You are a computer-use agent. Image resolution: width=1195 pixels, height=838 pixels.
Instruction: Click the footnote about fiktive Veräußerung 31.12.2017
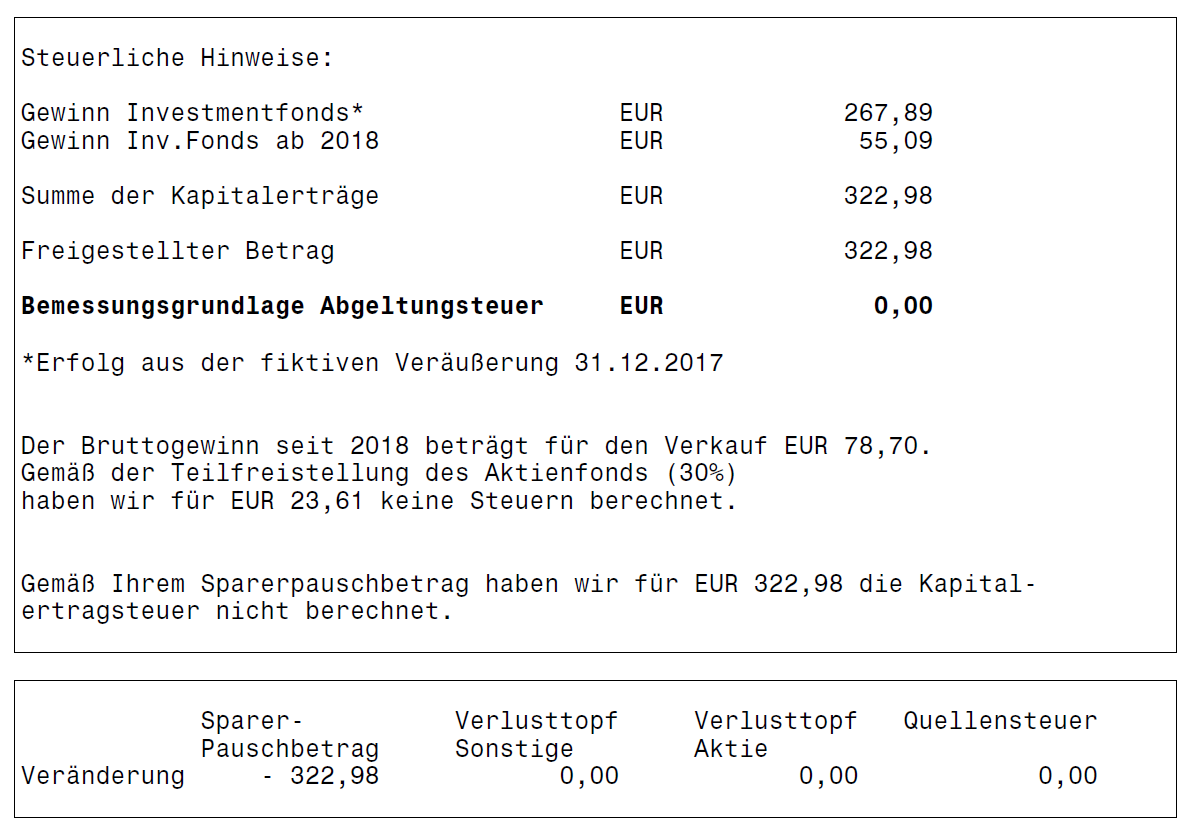tap(372, 362)
